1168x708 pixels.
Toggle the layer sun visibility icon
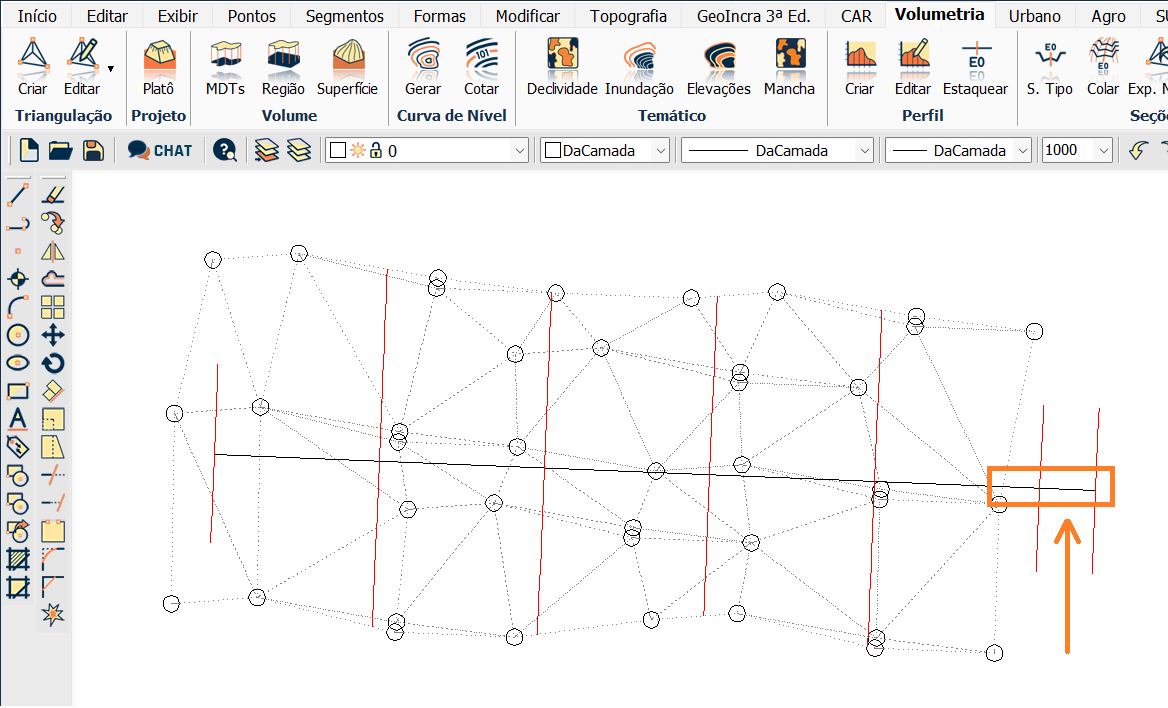point(357,151)
